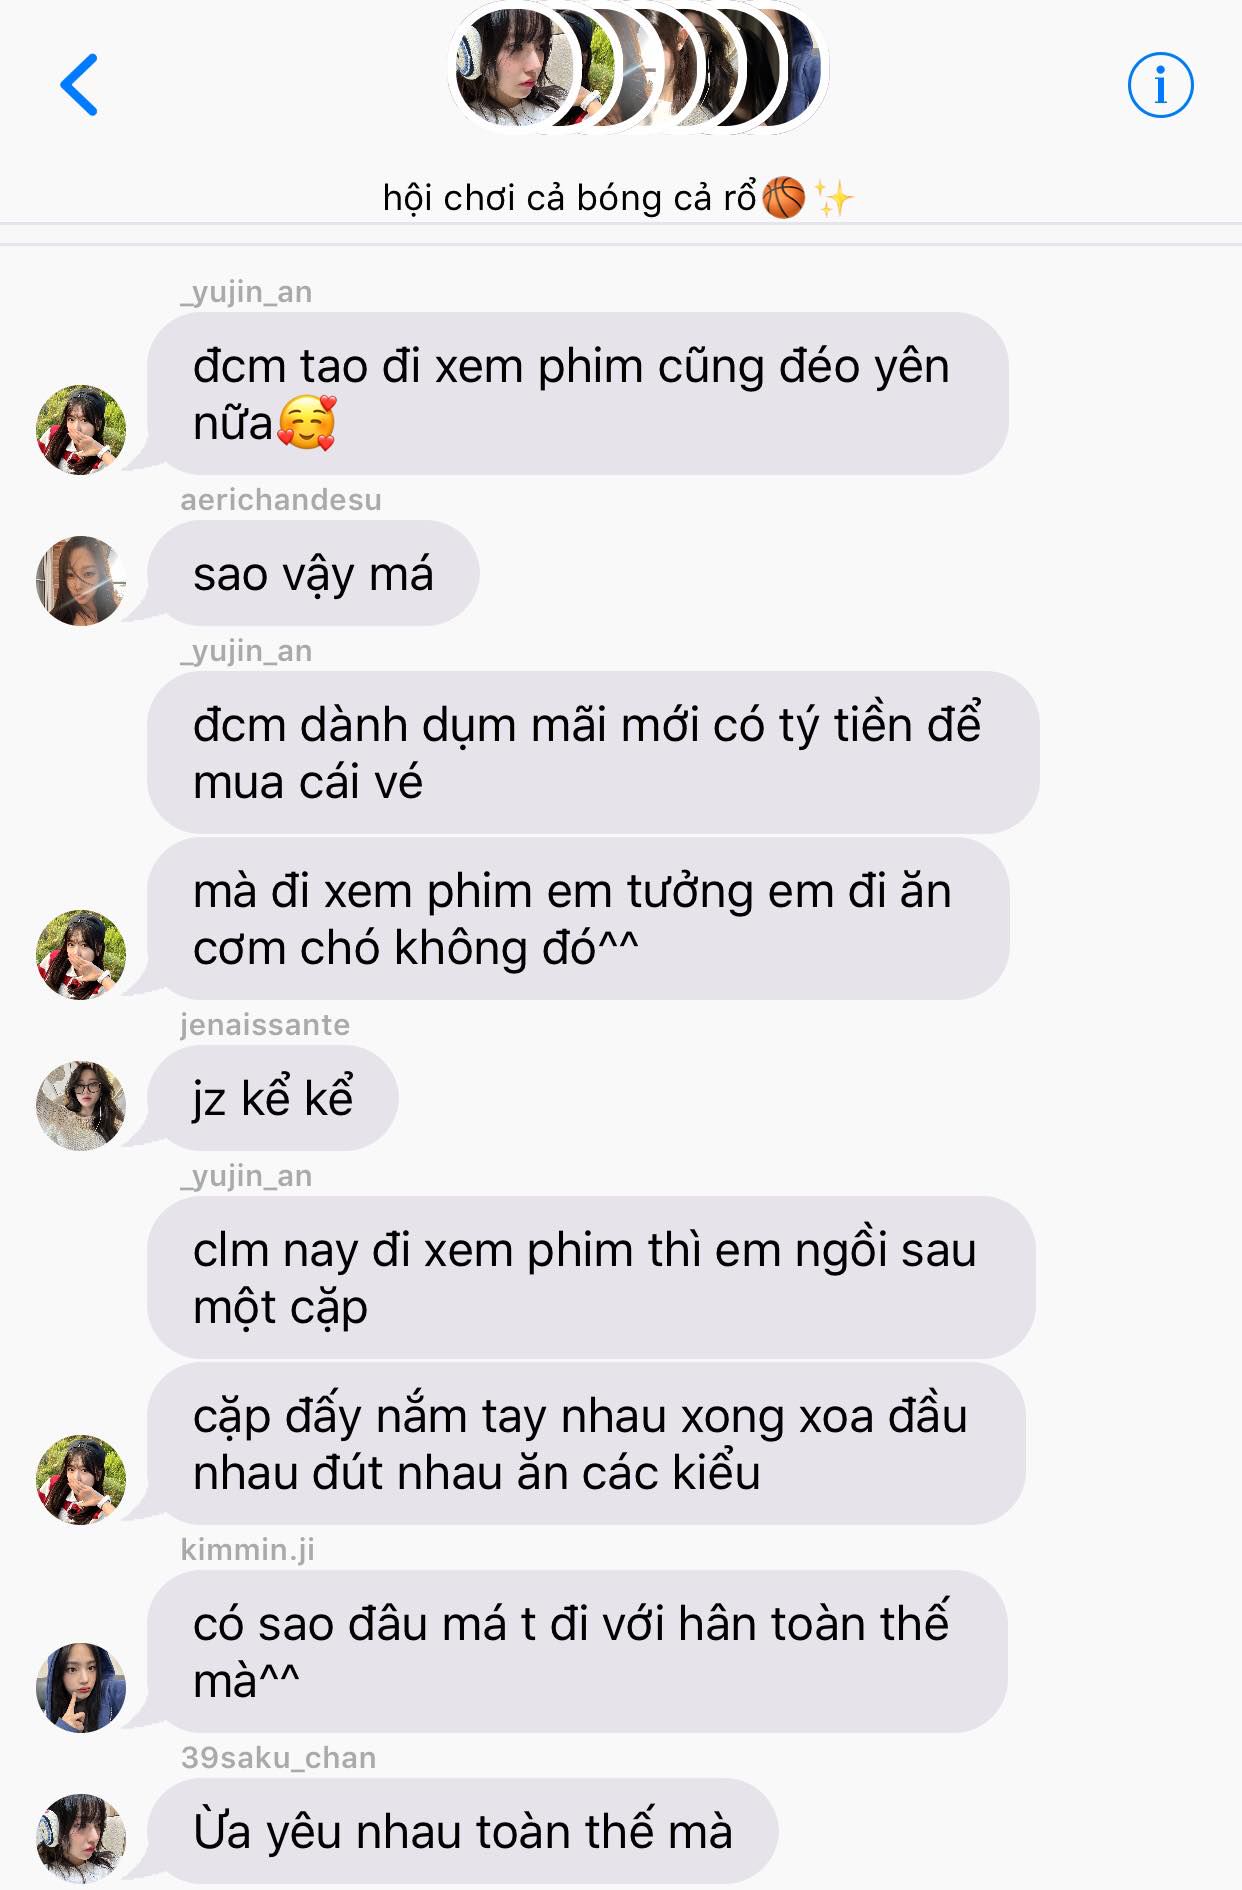The width and height of the screenshot is (1242, 1890).
Task: Select the 'sao vậy má' message bubble
Action: click(x=313, y=573)
